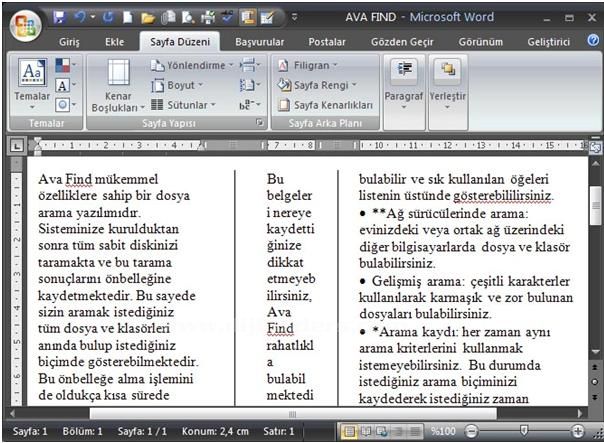Image resolution: width=604 pixels, height=443 pixels.
Task: Toggle the ruler button above scrollbar
Action: (596, 147)
